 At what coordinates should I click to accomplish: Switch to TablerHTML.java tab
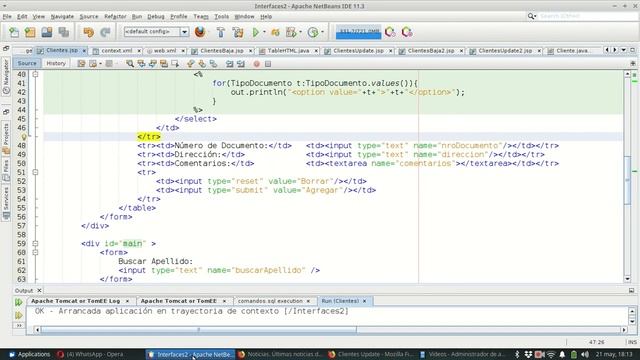pyautogui.click(x=288, y=51)
